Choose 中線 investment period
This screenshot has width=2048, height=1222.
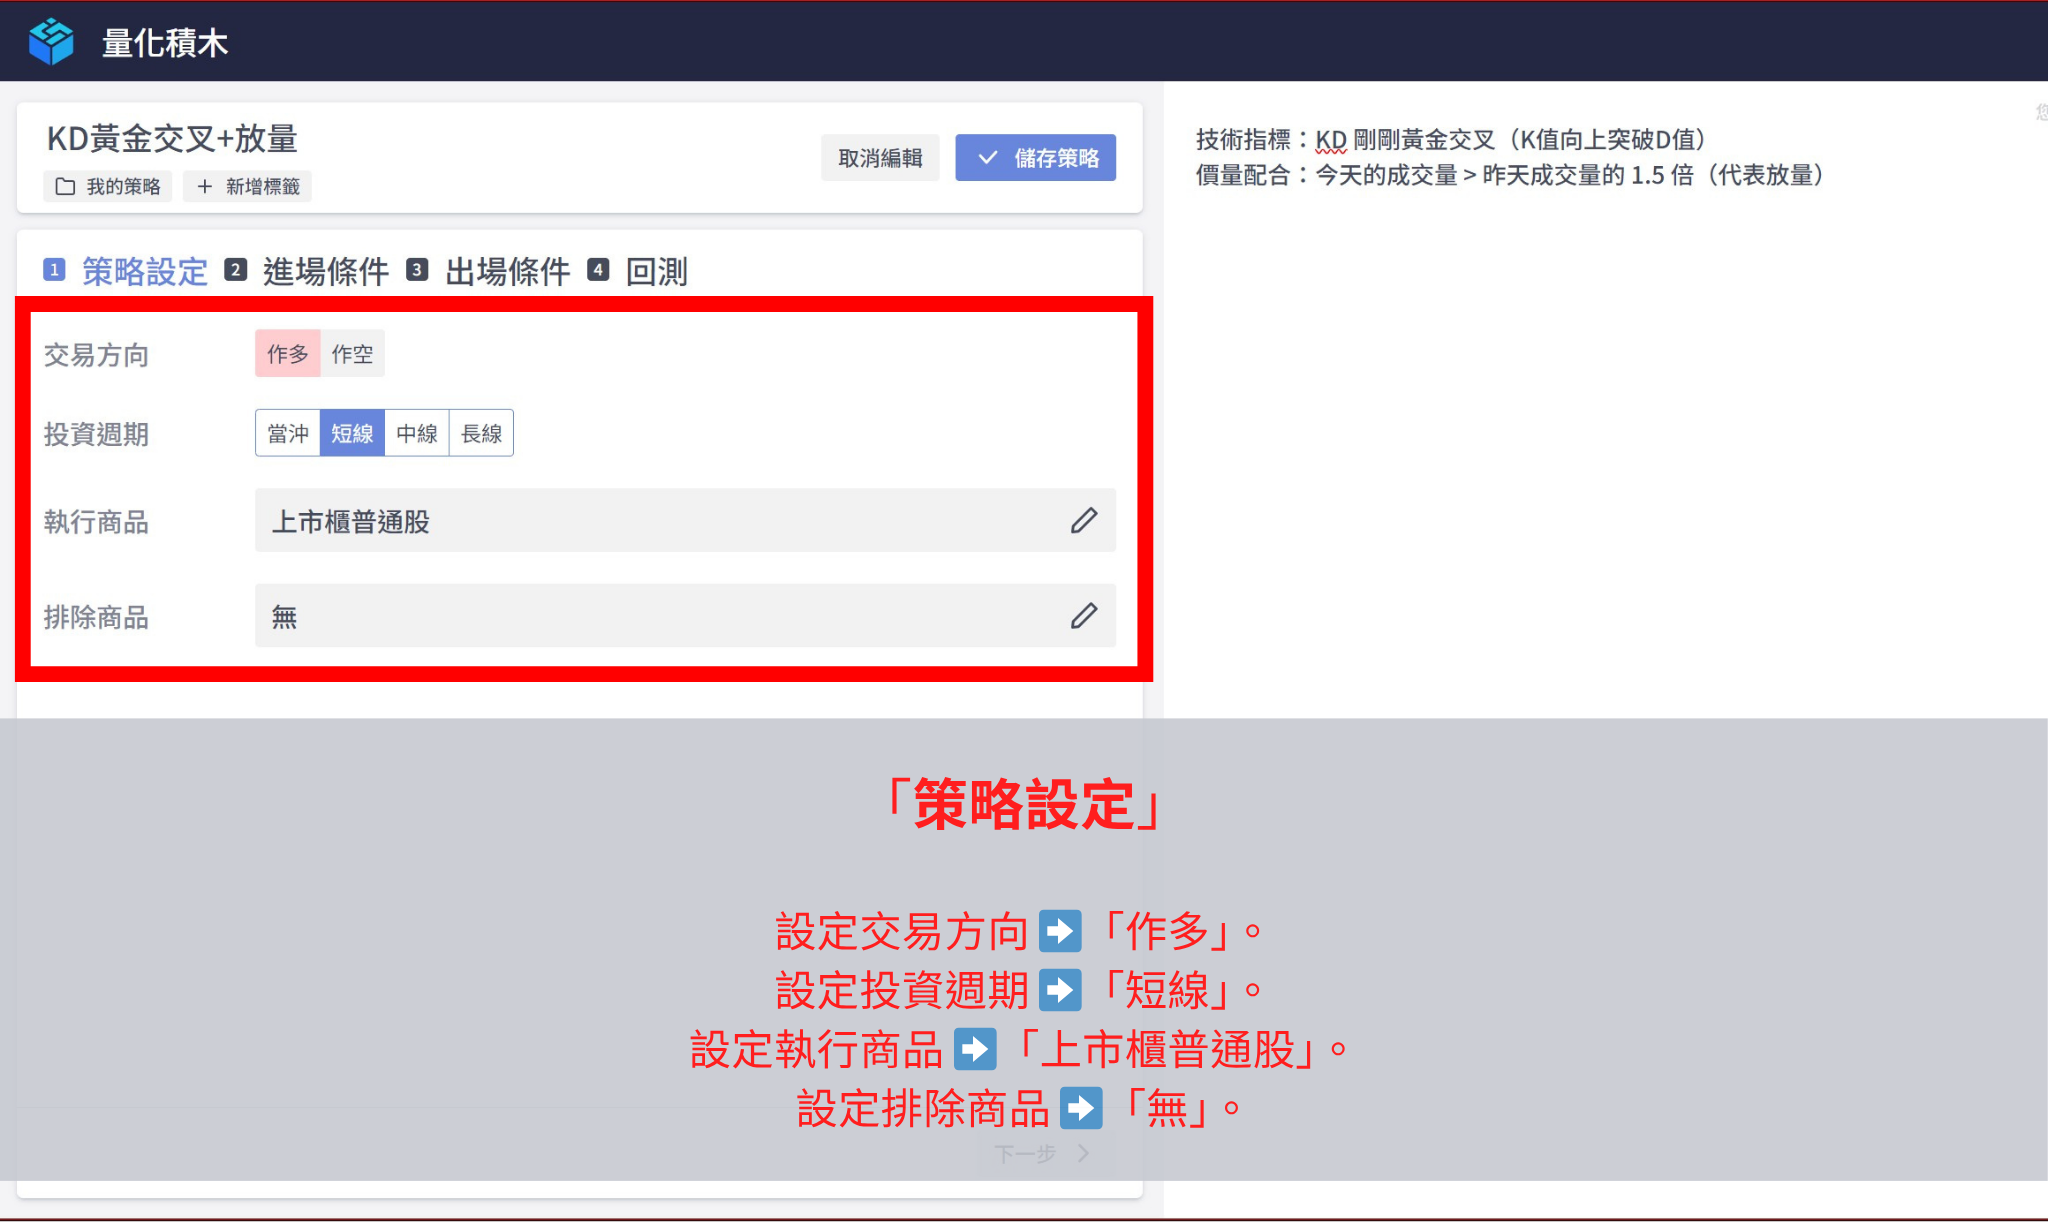pos(417,433)
